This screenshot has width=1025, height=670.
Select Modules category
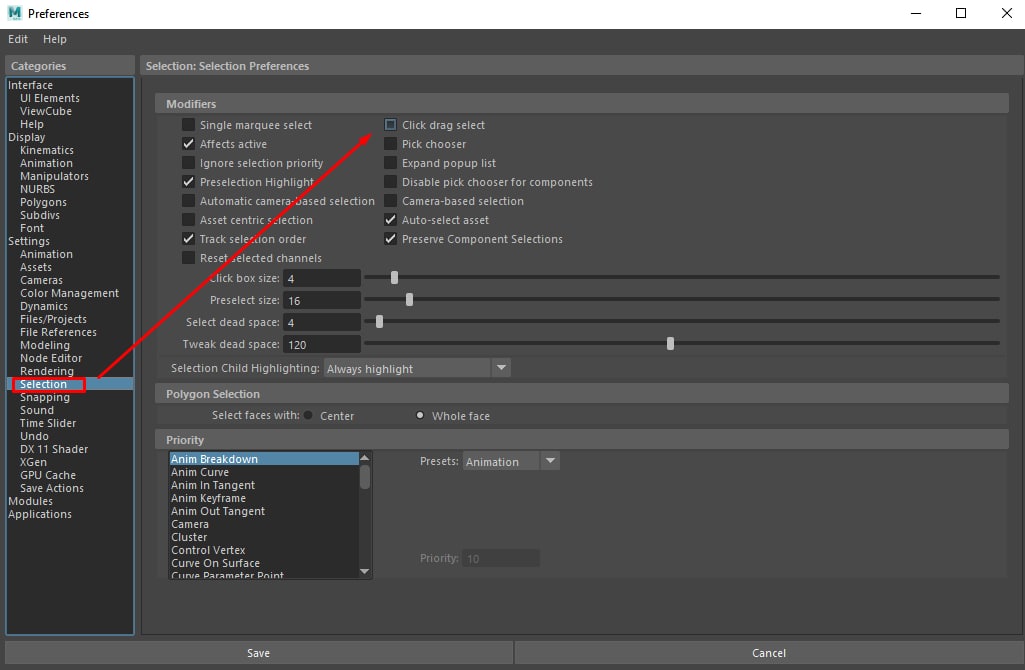(x=30, y=501)
